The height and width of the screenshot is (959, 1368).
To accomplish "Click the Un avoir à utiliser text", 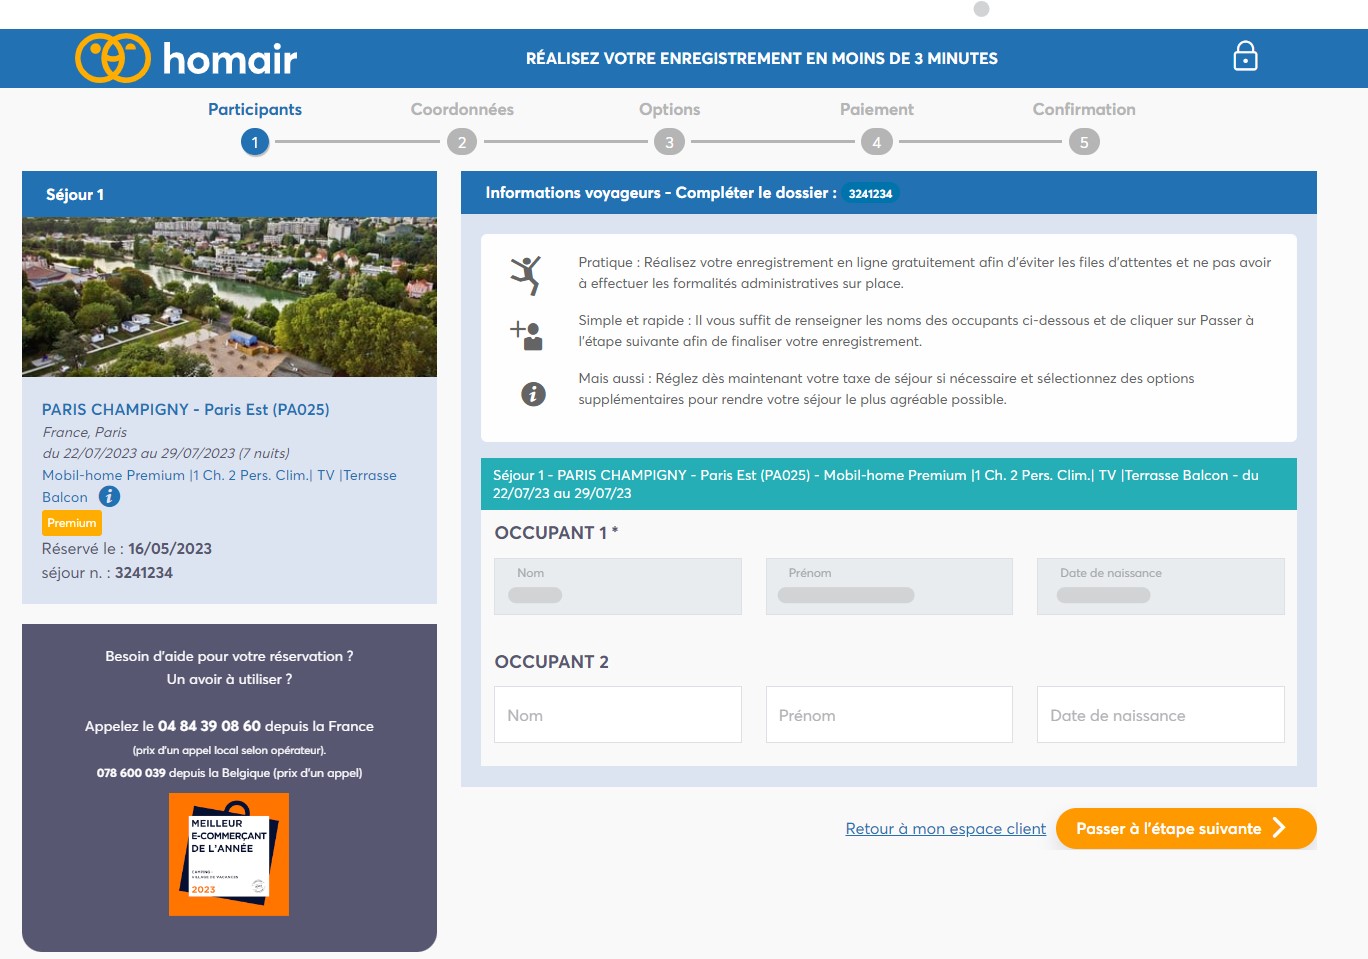I will pos(229,679).
